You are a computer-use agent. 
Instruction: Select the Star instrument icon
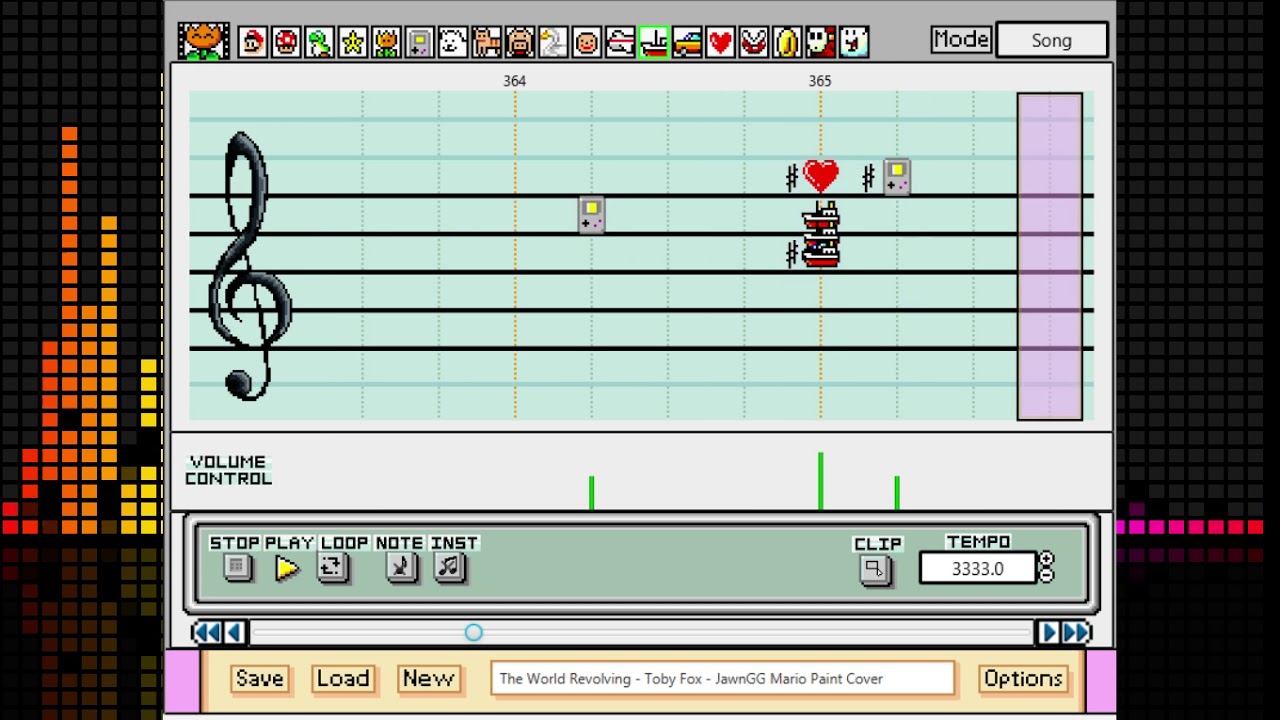pos(353,42)
